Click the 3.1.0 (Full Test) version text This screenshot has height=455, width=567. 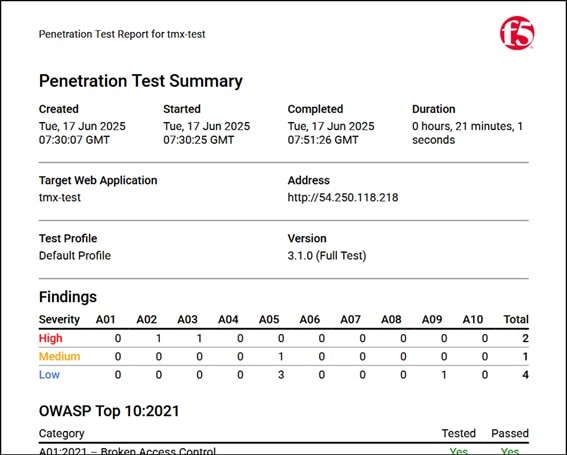pyautogui.click(x=327, y=256)
